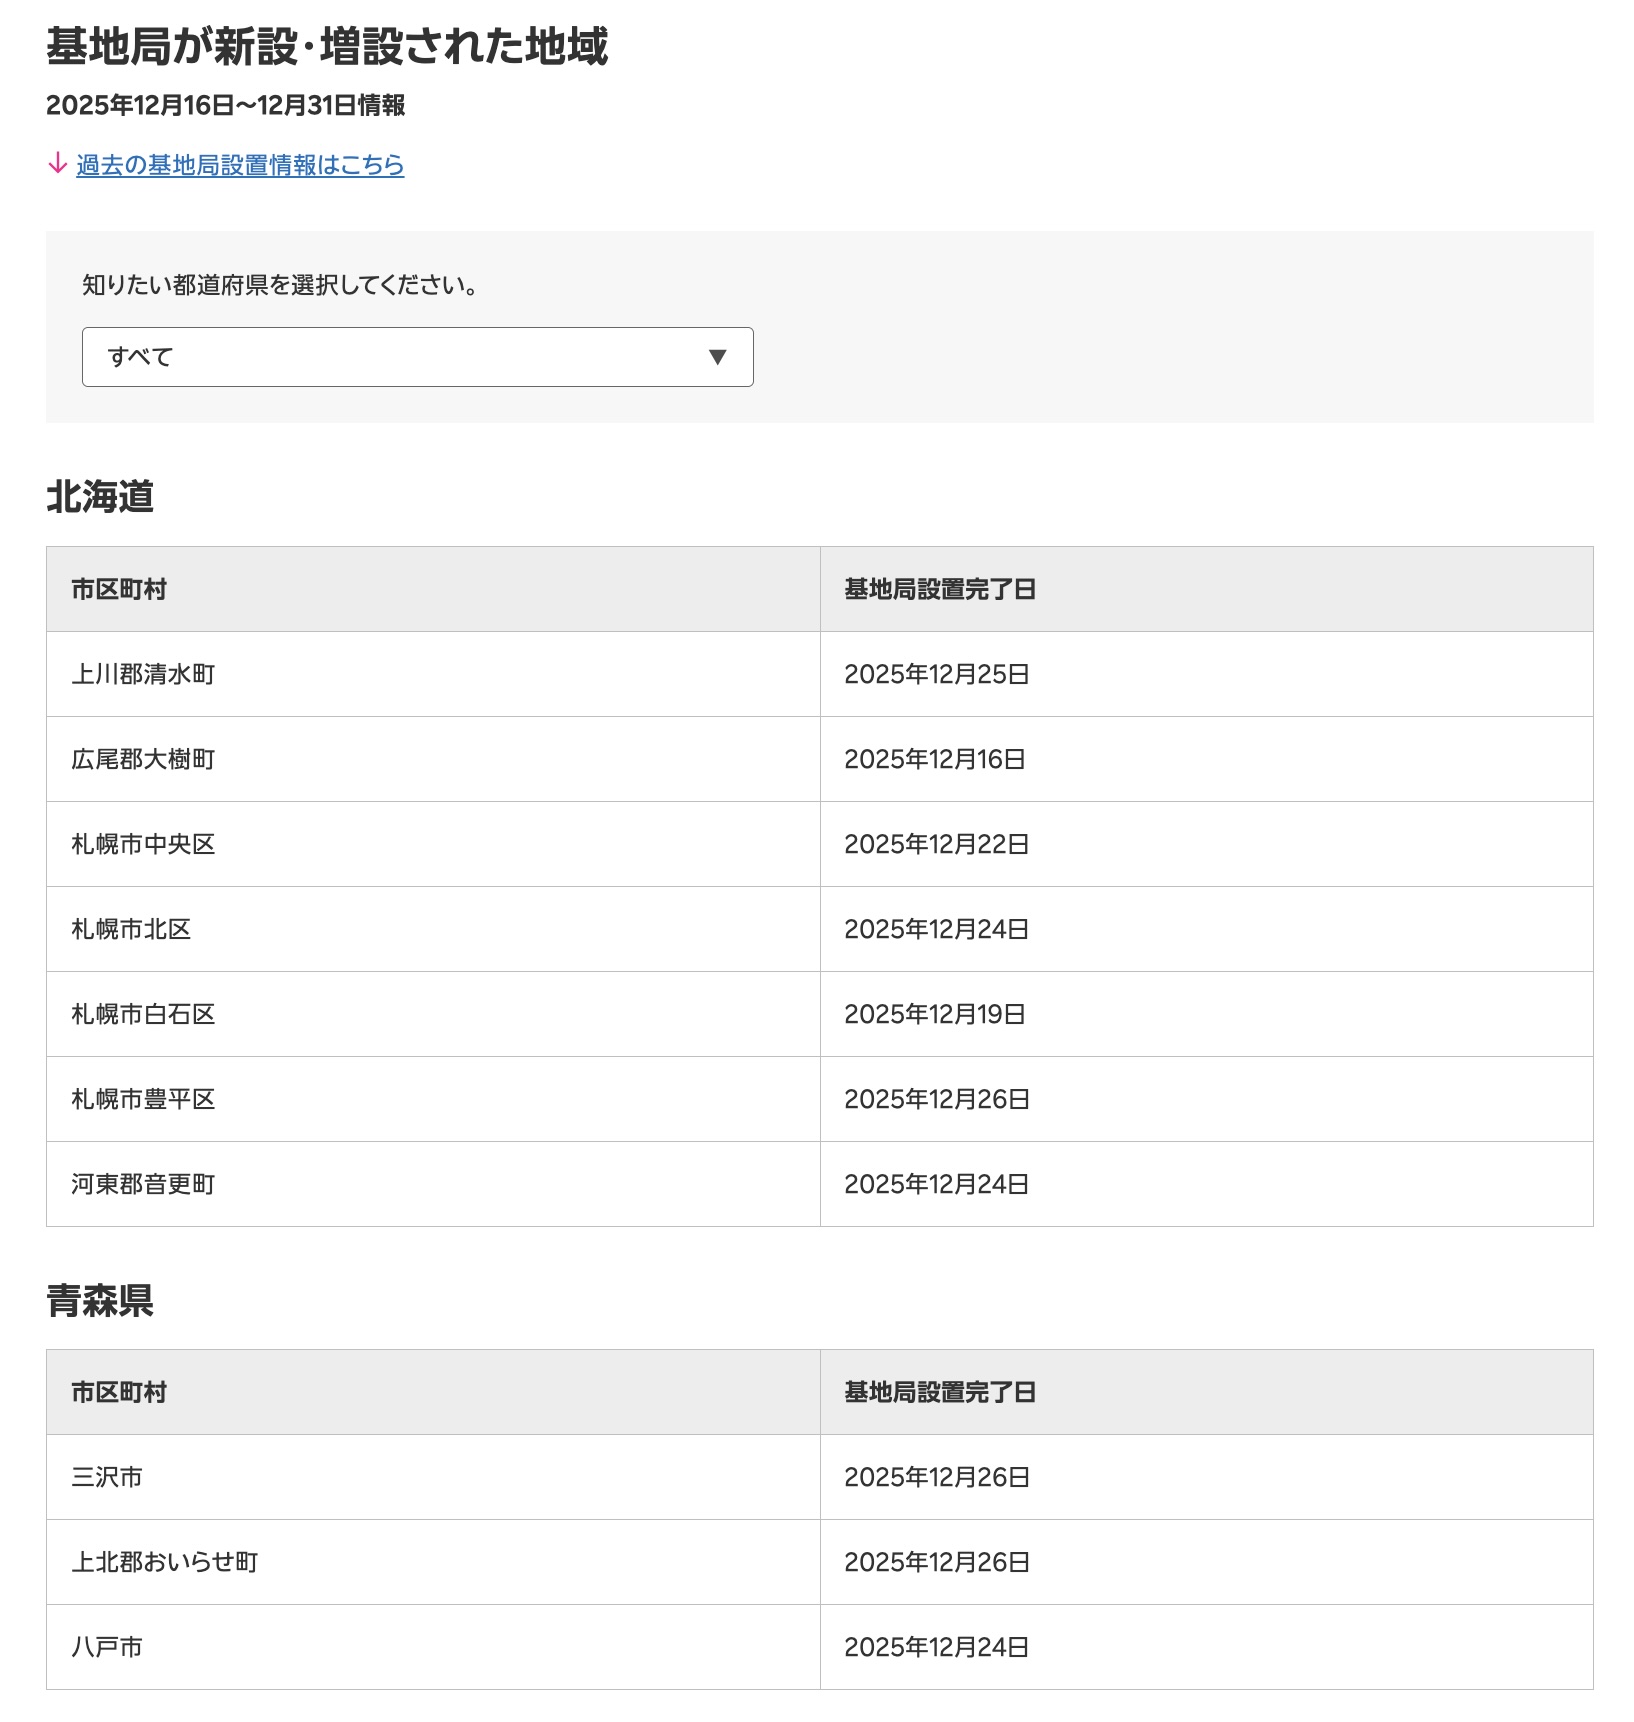Select the 札幌市北区 cell
The width and height of the screenshot is (1634, 1722).
[433, 929]
